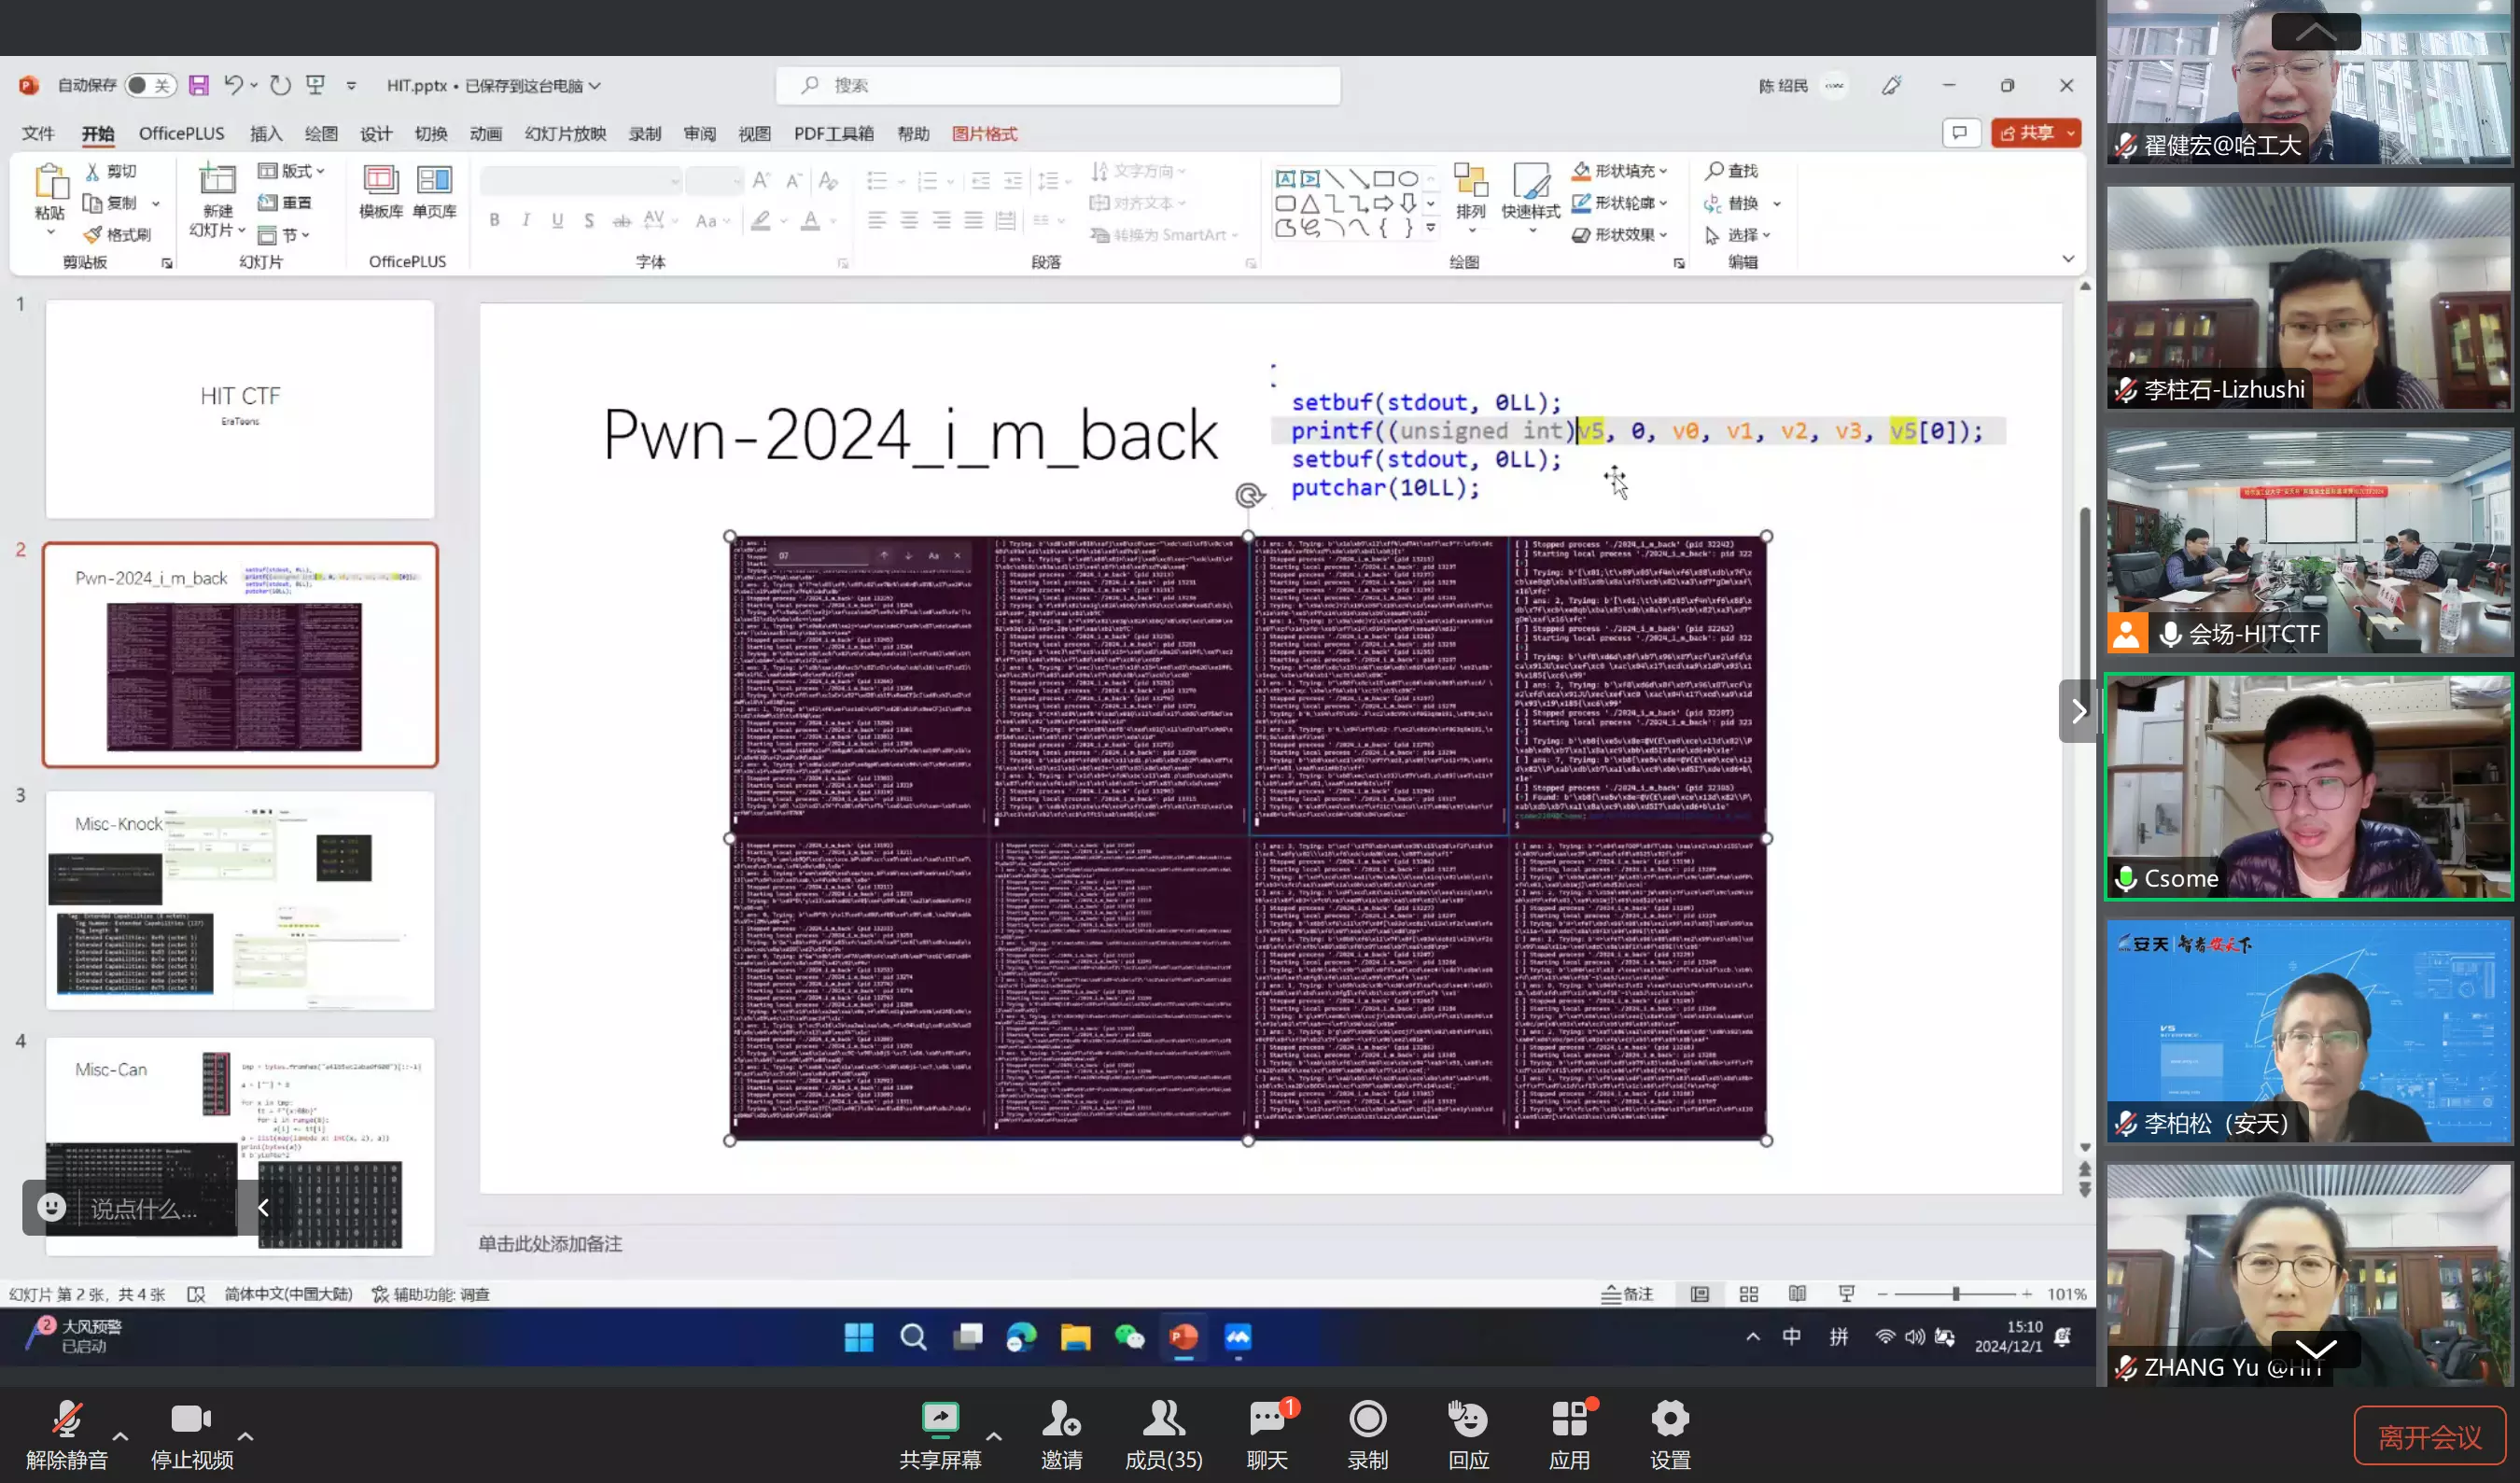
Task: Expand the Share Screen options arrow
Action: pyautogui.click(x=994, y=1435)
